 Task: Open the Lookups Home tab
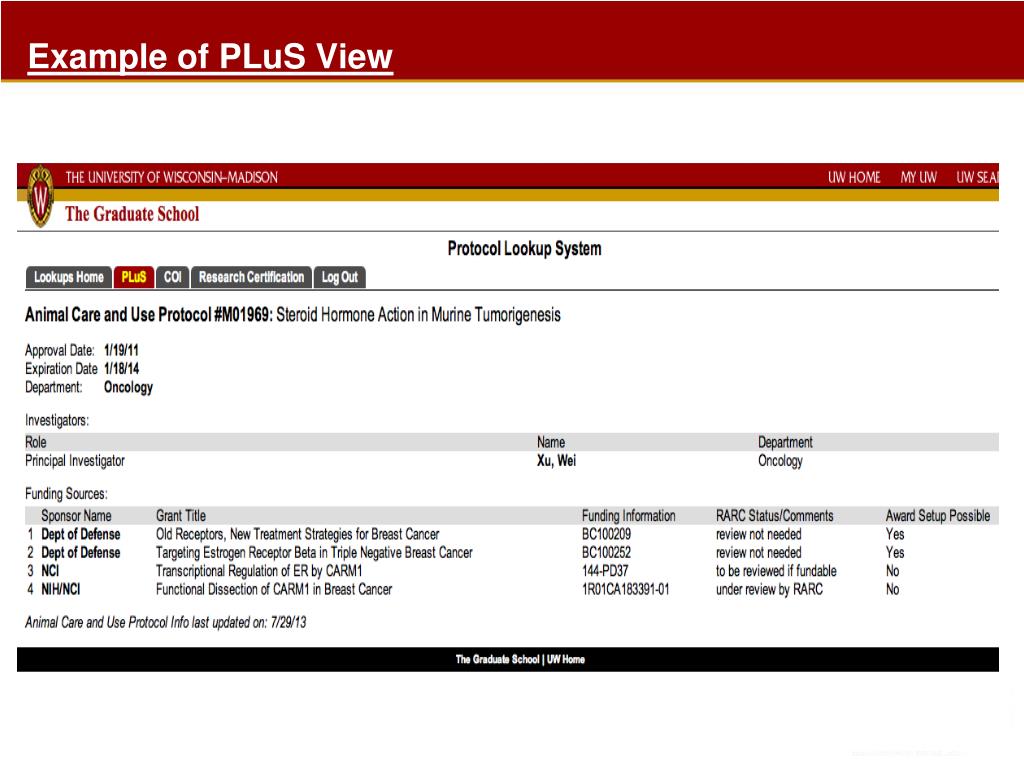[68, 277]
